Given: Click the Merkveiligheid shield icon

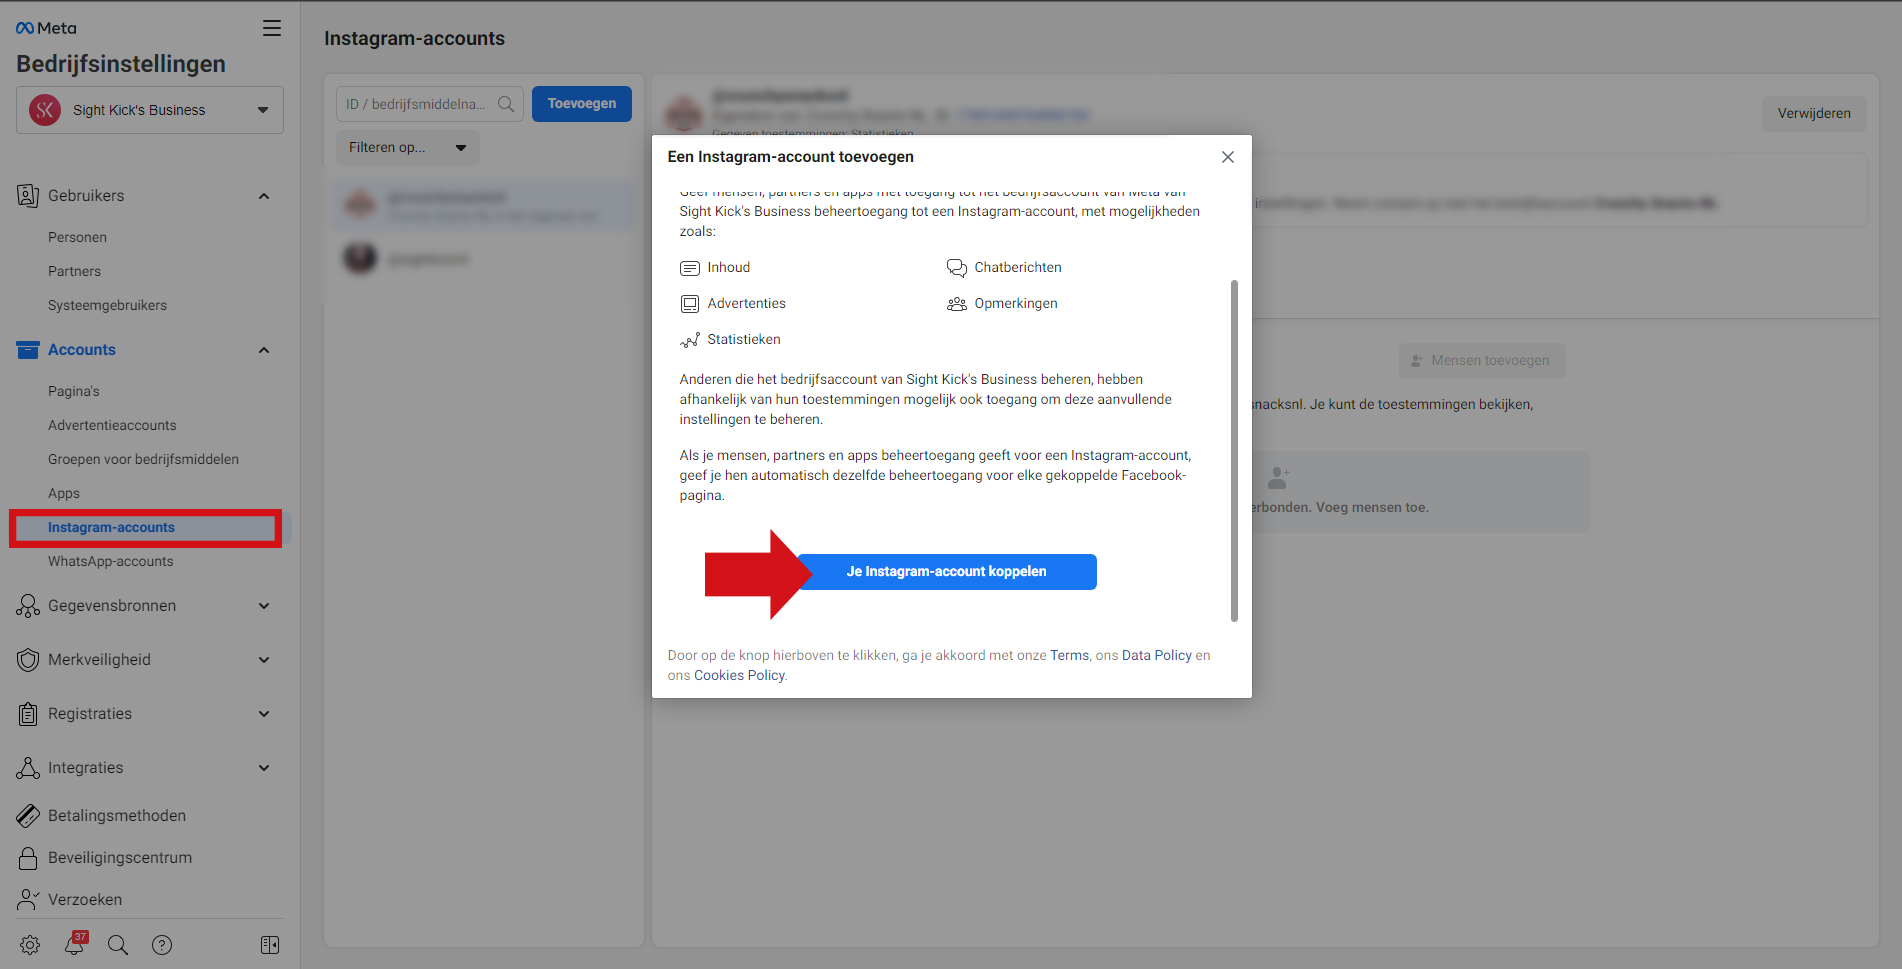Looking at the screenshot, I should tap(28, 660).
